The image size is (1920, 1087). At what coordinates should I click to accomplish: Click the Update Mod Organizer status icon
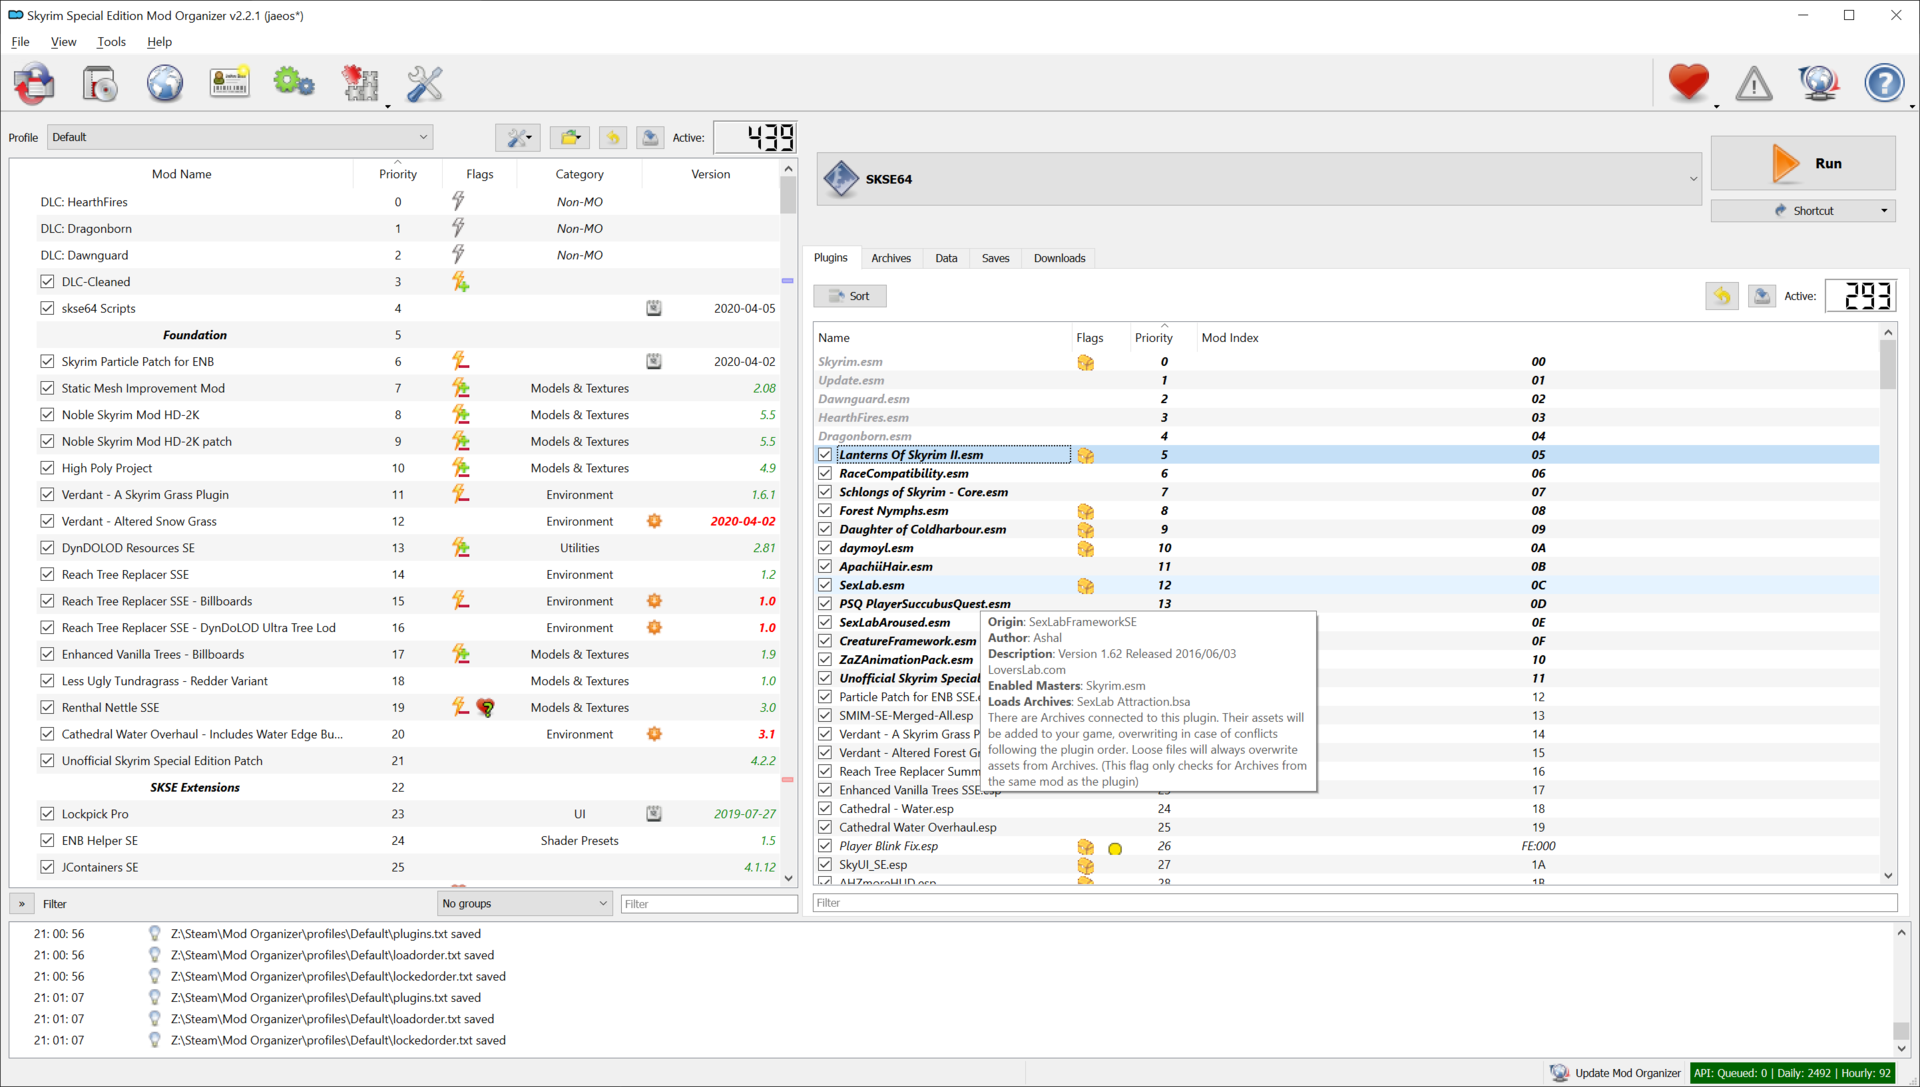(x=1559, y=1073)
